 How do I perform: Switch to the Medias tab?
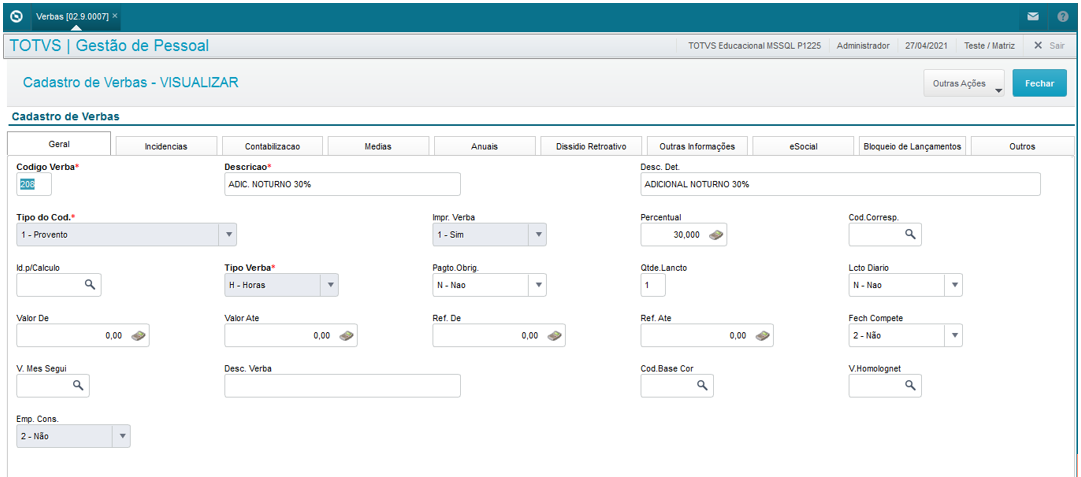click(378, 146)
